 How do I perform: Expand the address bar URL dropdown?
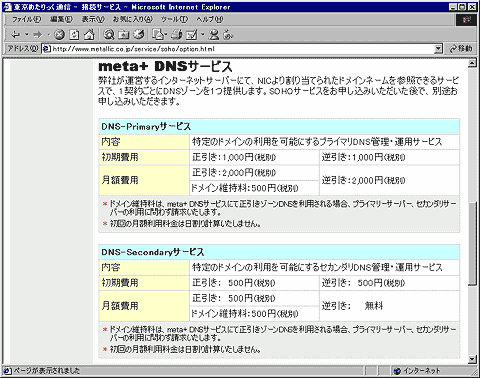(x=438, y=49)
